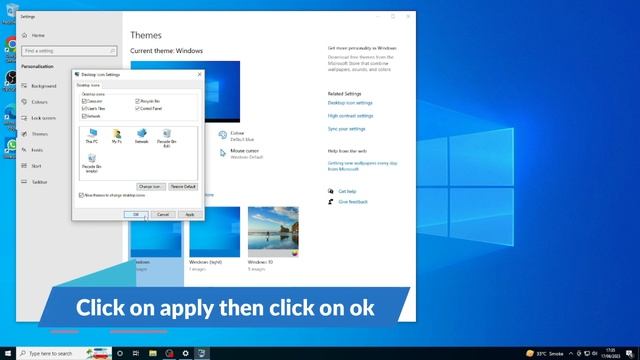640x360 pixels.
Task: Open Task View on the taskbar
Action: pos(136,353)
